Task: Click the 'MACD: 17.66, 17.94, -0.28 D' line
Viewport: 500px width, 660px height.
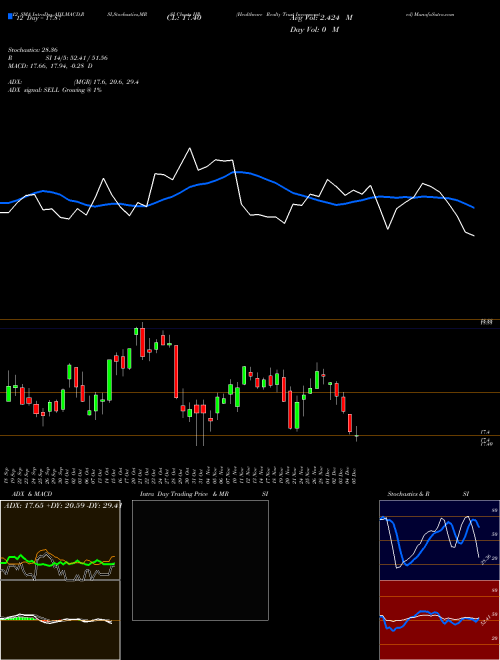Action: coord(50,66)
